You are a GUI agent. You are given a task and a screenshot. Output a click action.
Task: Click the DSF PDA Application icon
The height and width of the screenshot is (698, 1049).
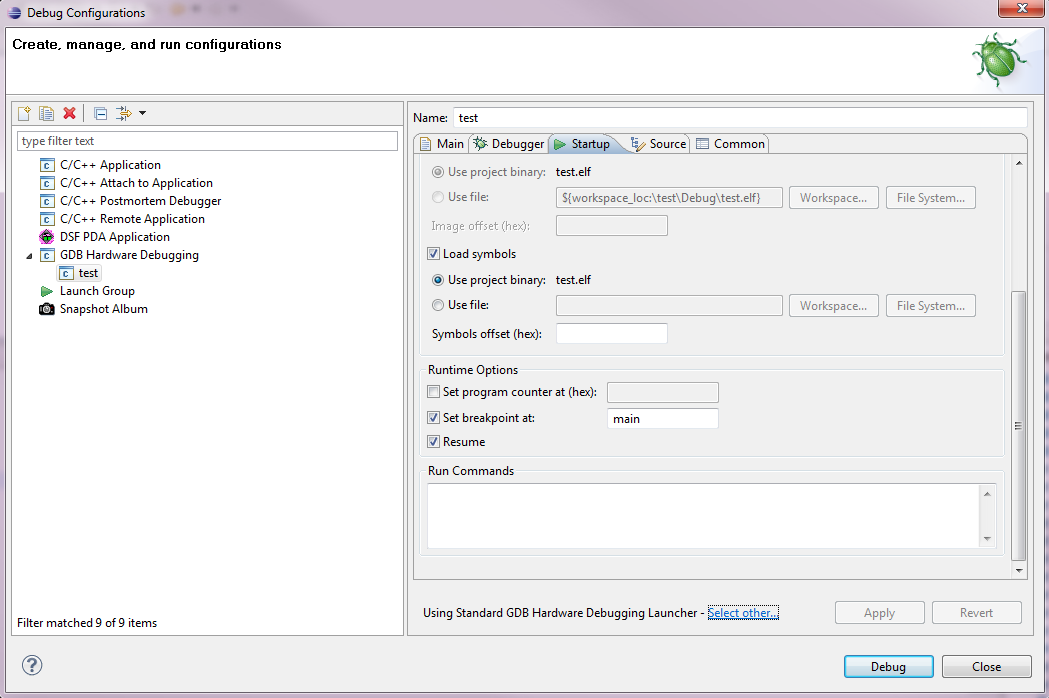47,237
